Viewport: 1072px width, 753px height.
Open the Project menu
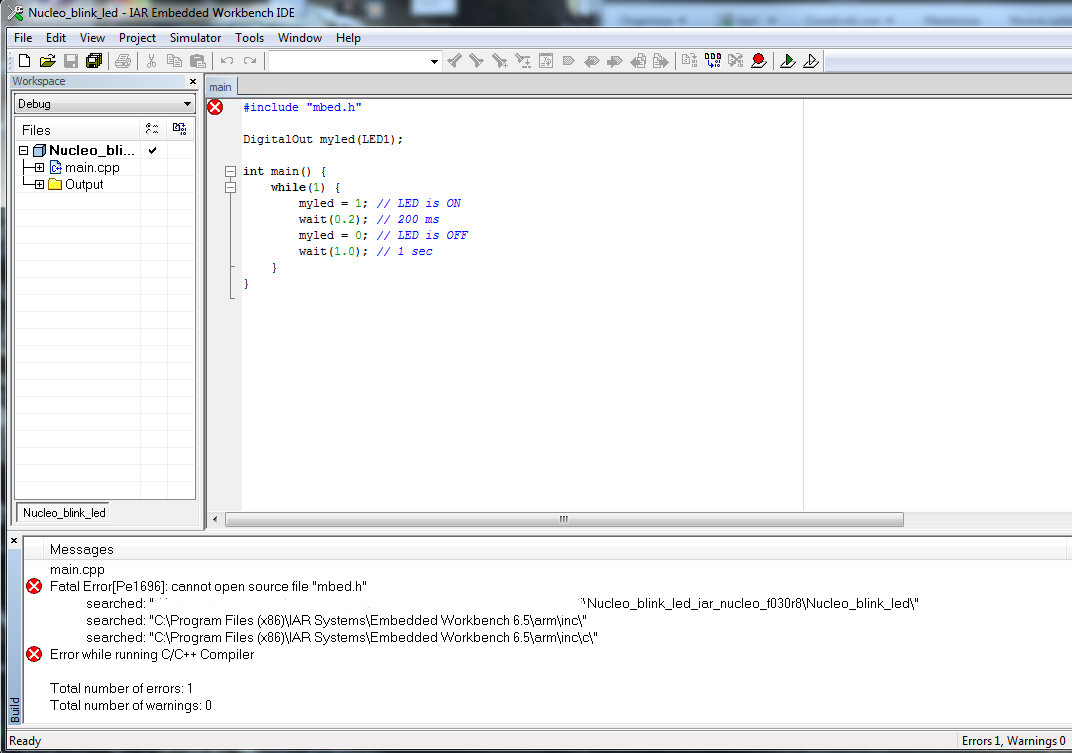click(x=137, y=38)
